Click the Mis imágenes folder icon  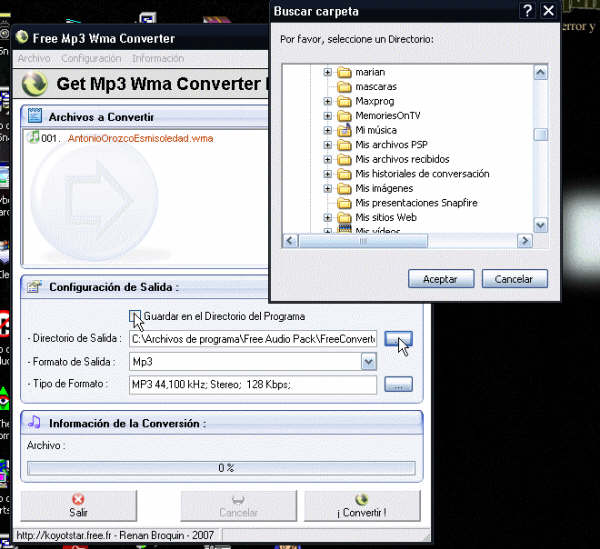coord(344,188)
